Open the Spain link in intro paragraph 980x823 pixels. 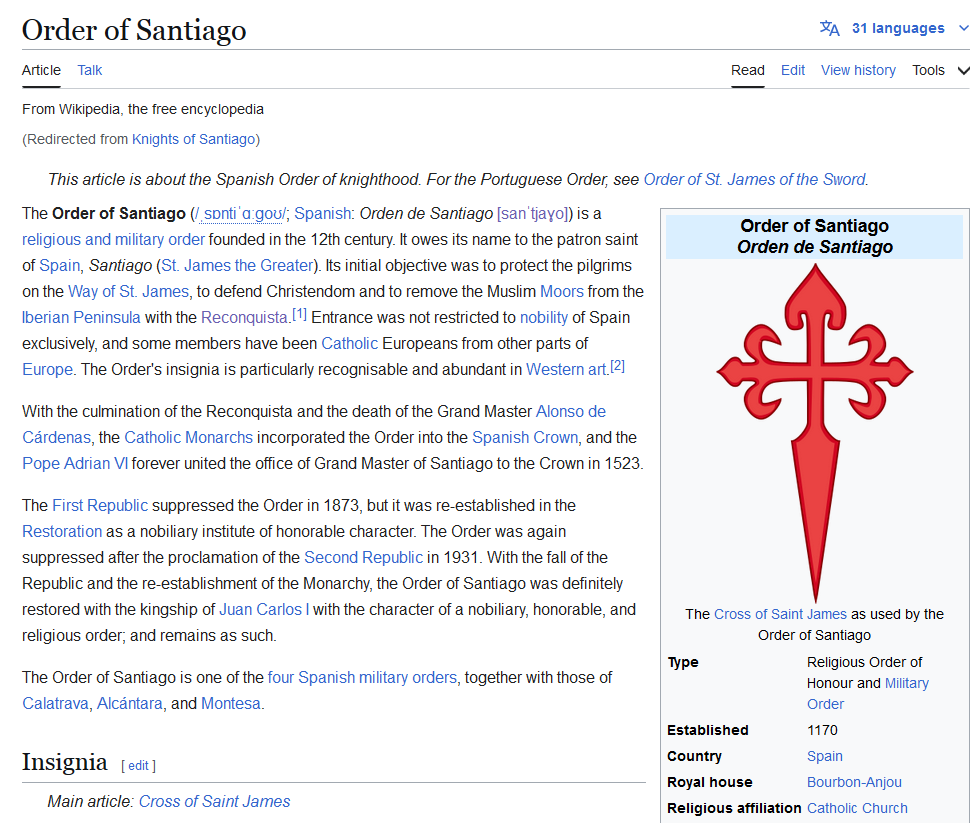click(59, 266)
